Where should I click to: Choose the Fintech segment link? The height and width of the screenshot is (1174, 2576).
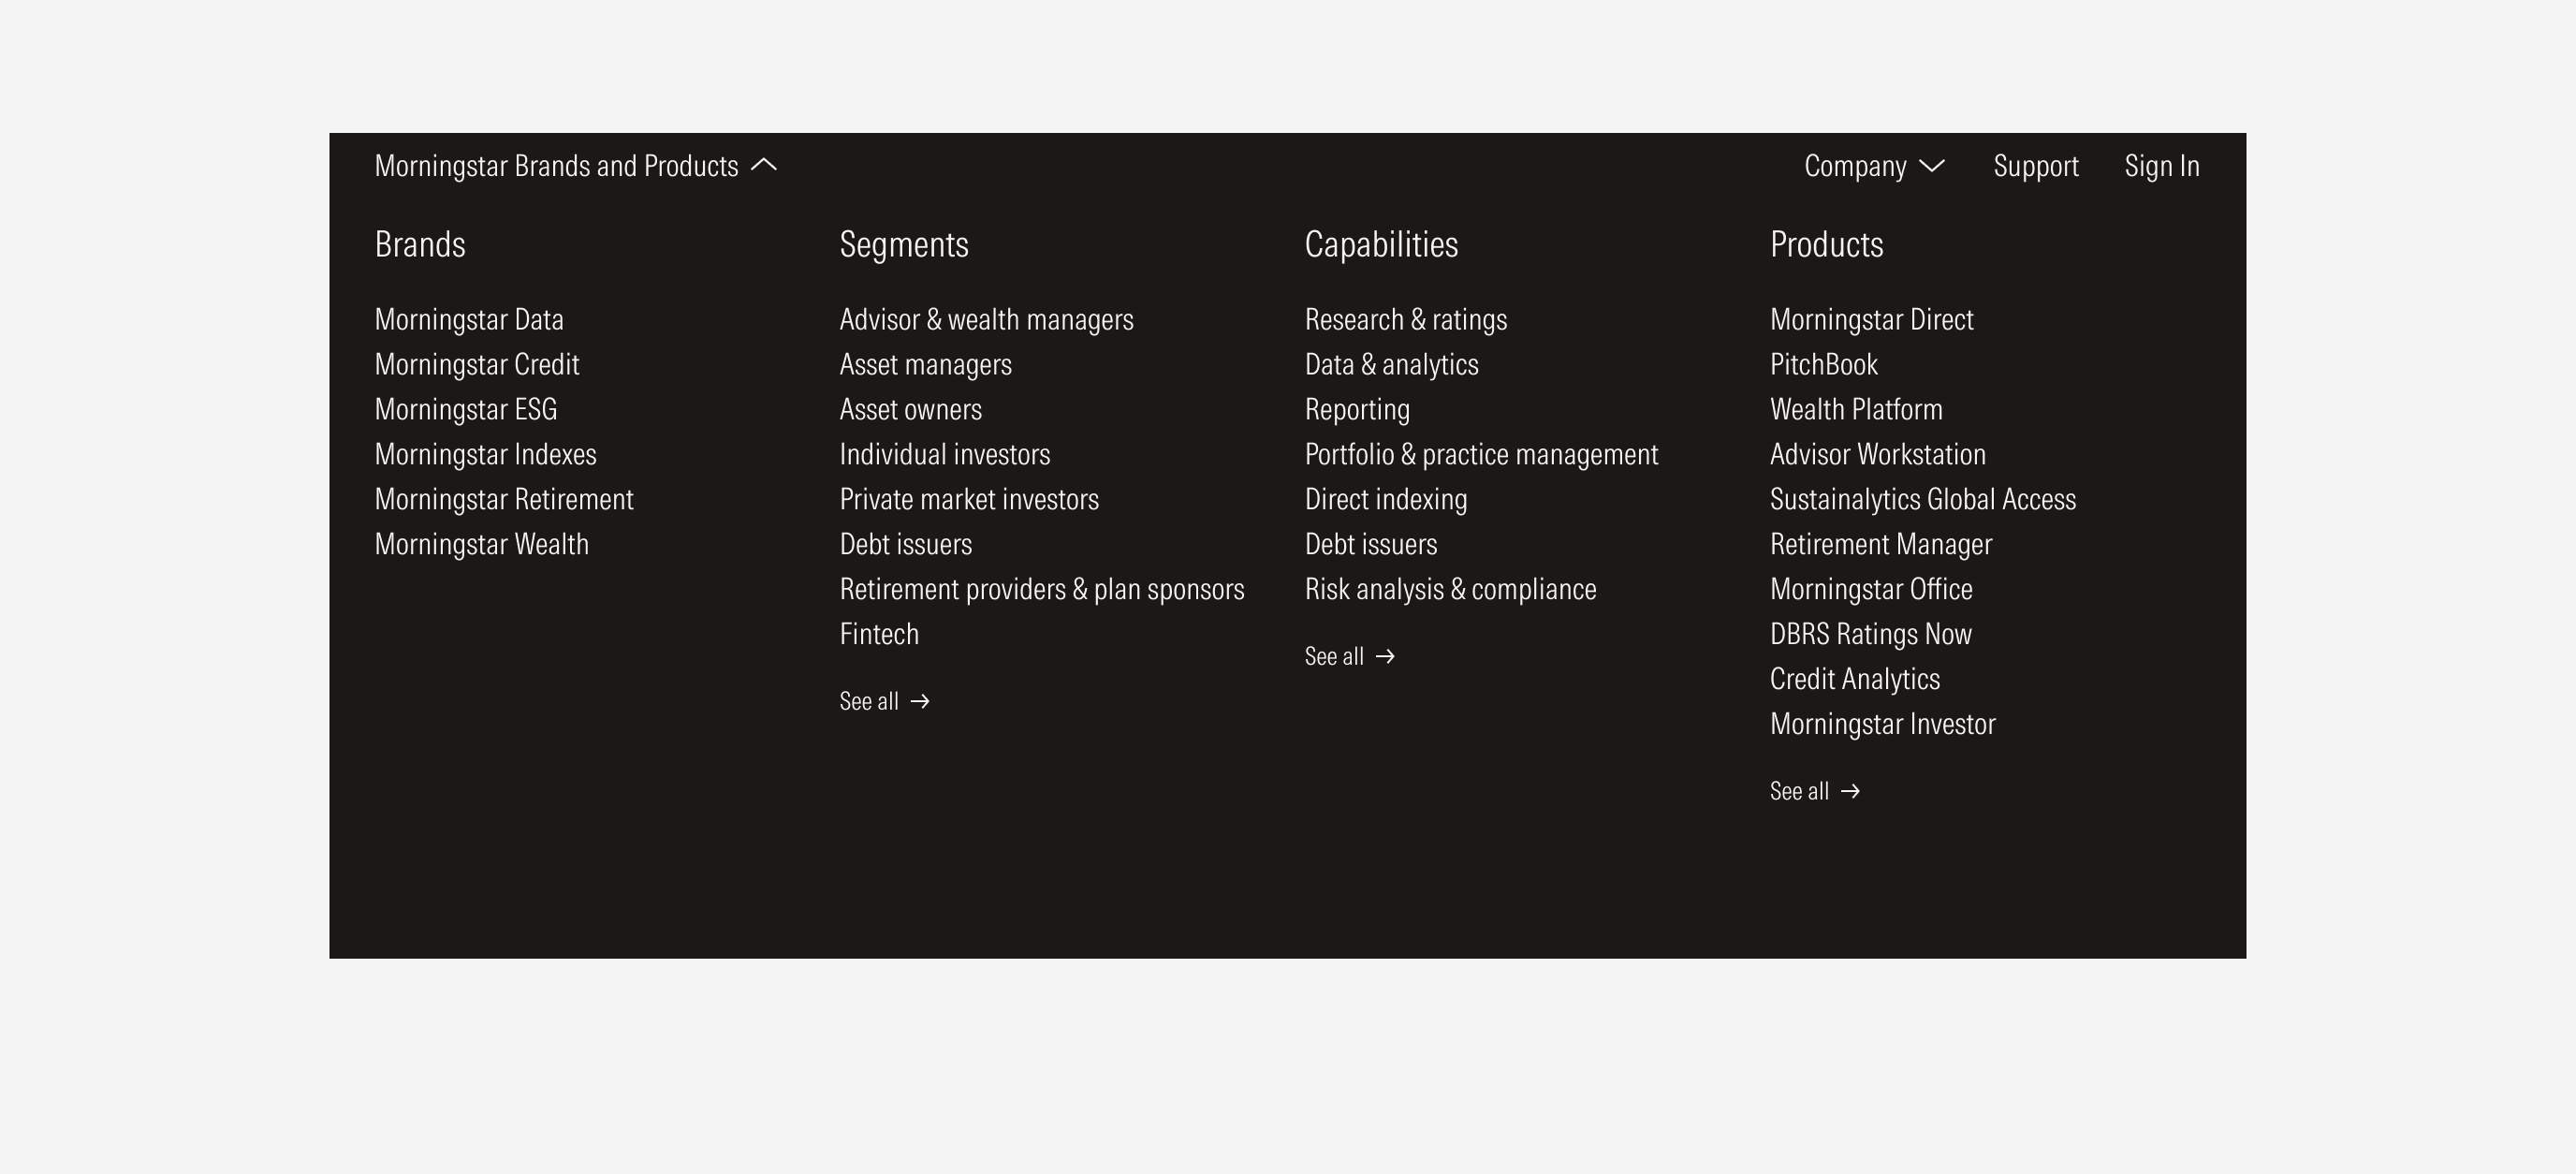(x=879, y=635)
